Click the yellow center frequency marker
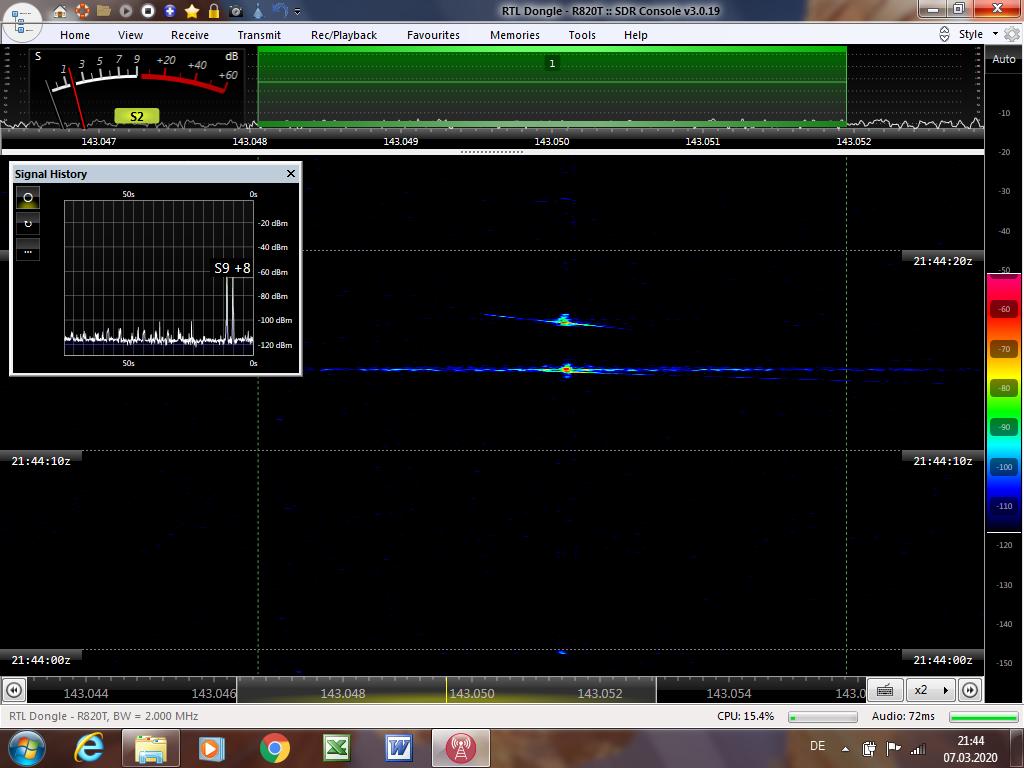The height and width of the screenshot is (768, 1024). tap(447, 690)
